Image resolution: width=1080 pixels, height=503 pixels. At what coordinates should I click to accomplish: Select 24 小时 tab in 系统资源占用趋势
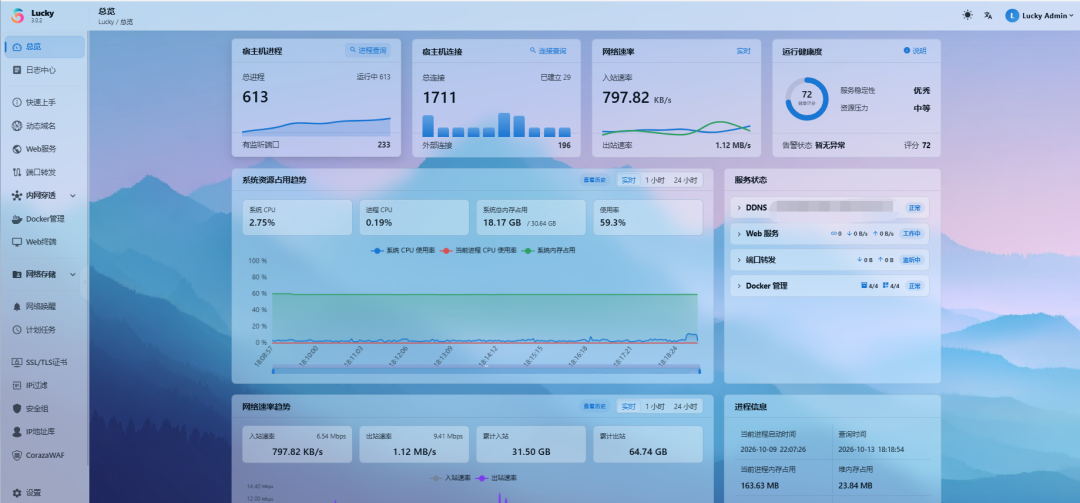685,180
